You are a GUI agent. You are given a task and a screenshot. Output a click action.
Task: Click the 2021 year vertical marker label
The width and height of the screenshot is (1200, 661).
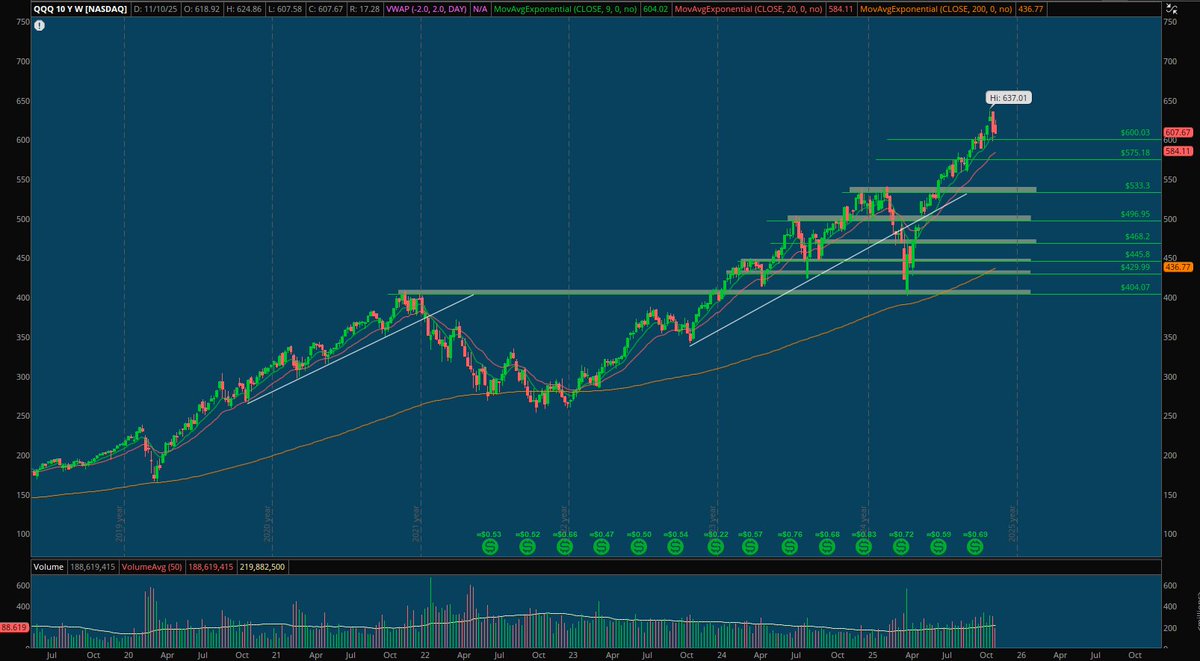pos(417,522)
